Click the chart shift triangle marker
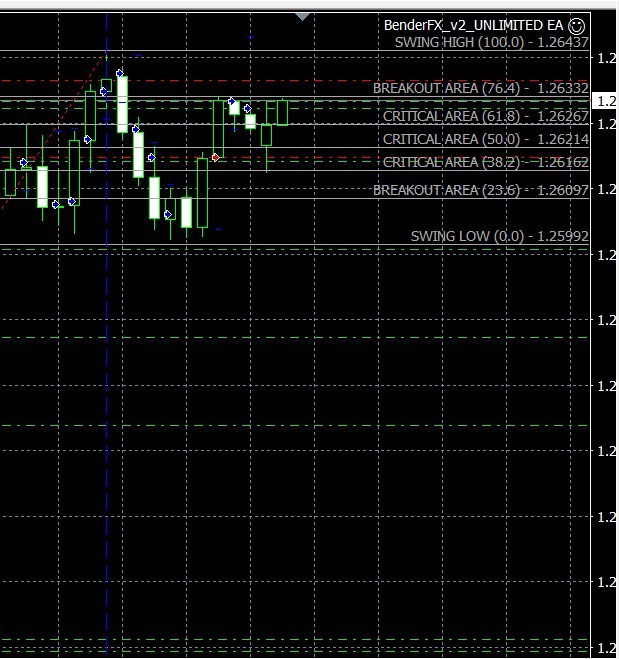 (x=303, y=16)
